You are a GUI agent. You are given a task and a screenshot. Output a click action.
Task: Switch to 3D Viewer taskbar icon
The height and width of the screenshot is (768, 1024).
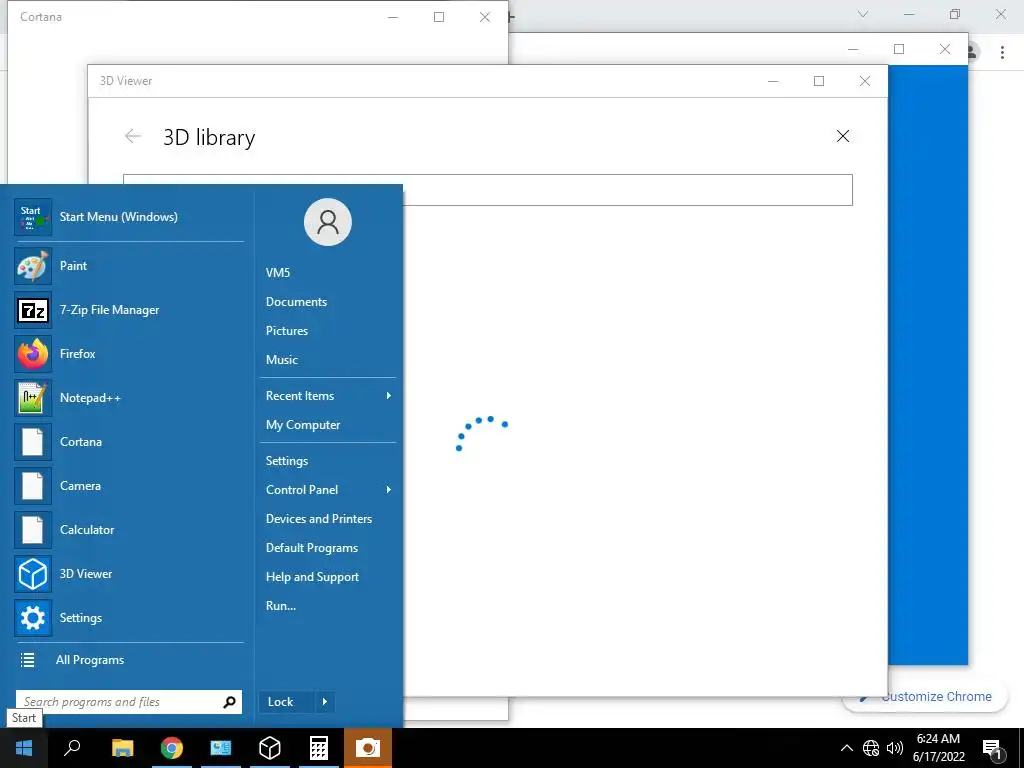[270, 748]
